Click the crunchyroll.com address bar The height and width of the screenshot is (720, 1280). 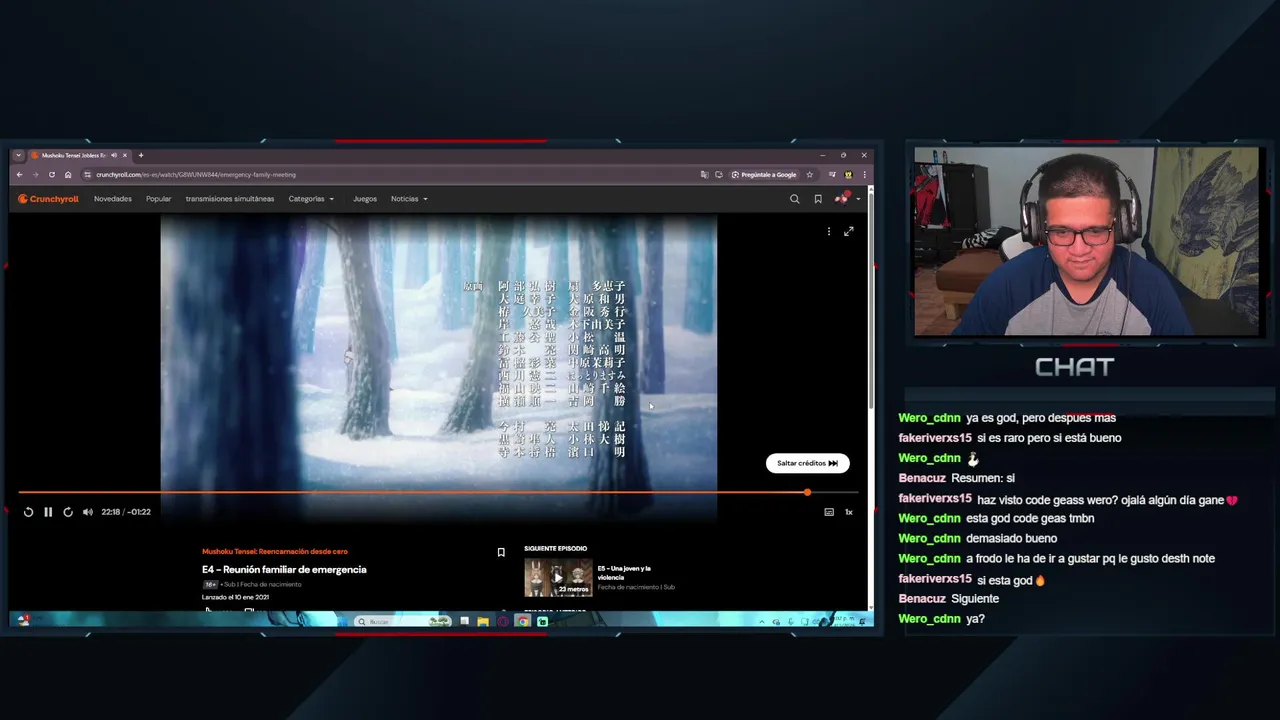390,175
